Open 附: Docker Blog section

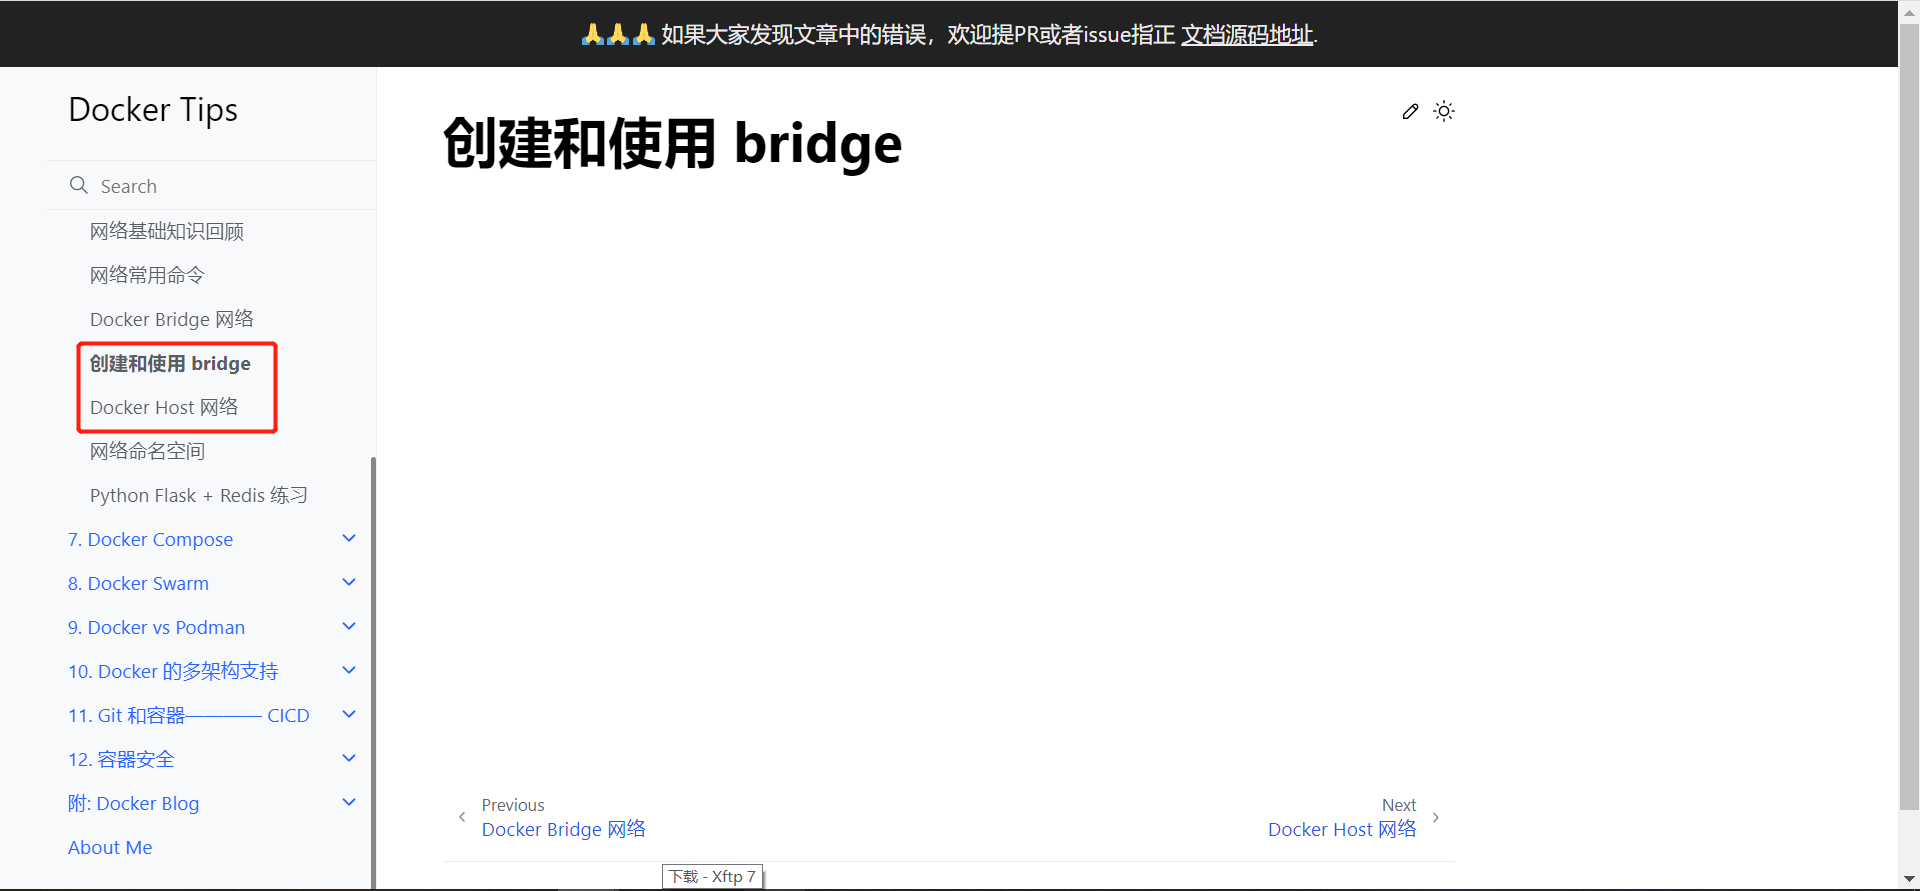133,803
